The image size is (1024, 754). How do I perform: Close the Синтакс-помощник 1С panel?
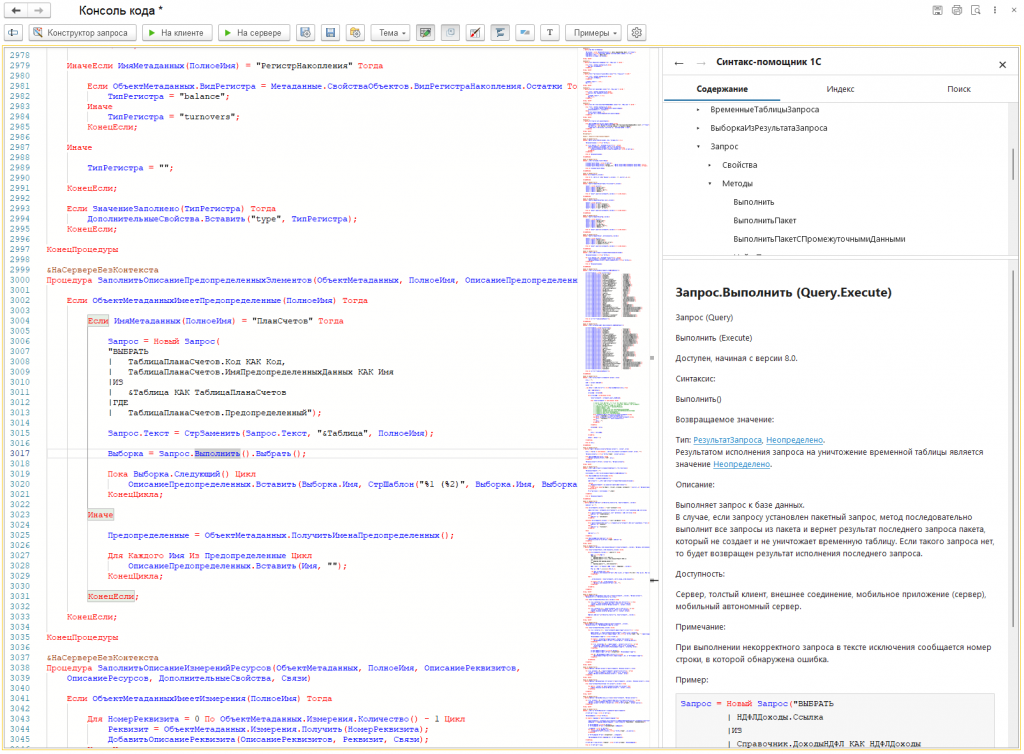(1002, 65)
